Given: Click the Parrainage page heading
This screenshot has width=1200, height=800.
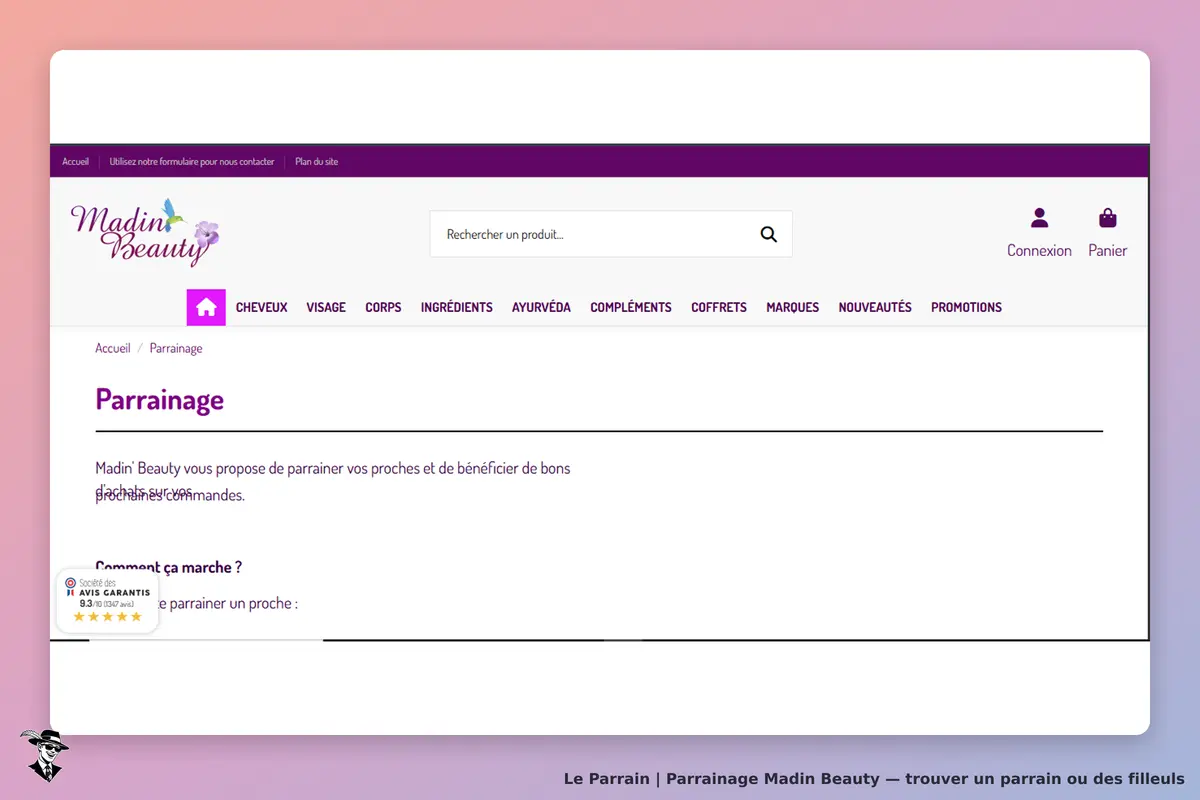Looking at the screenshot, I should pyautogui.click(x=160, y=400).
